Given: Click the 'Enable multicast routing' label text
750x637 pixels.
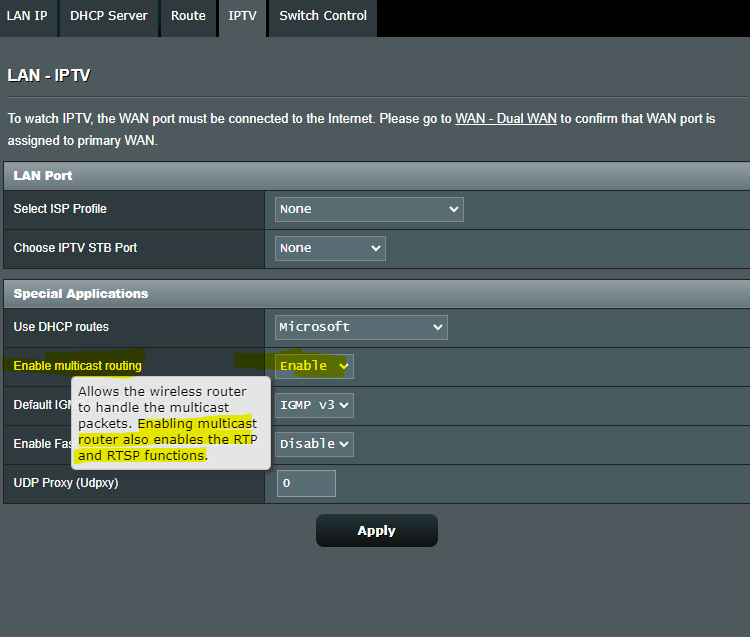Looking at the screenshot, I should click(78, 366).
